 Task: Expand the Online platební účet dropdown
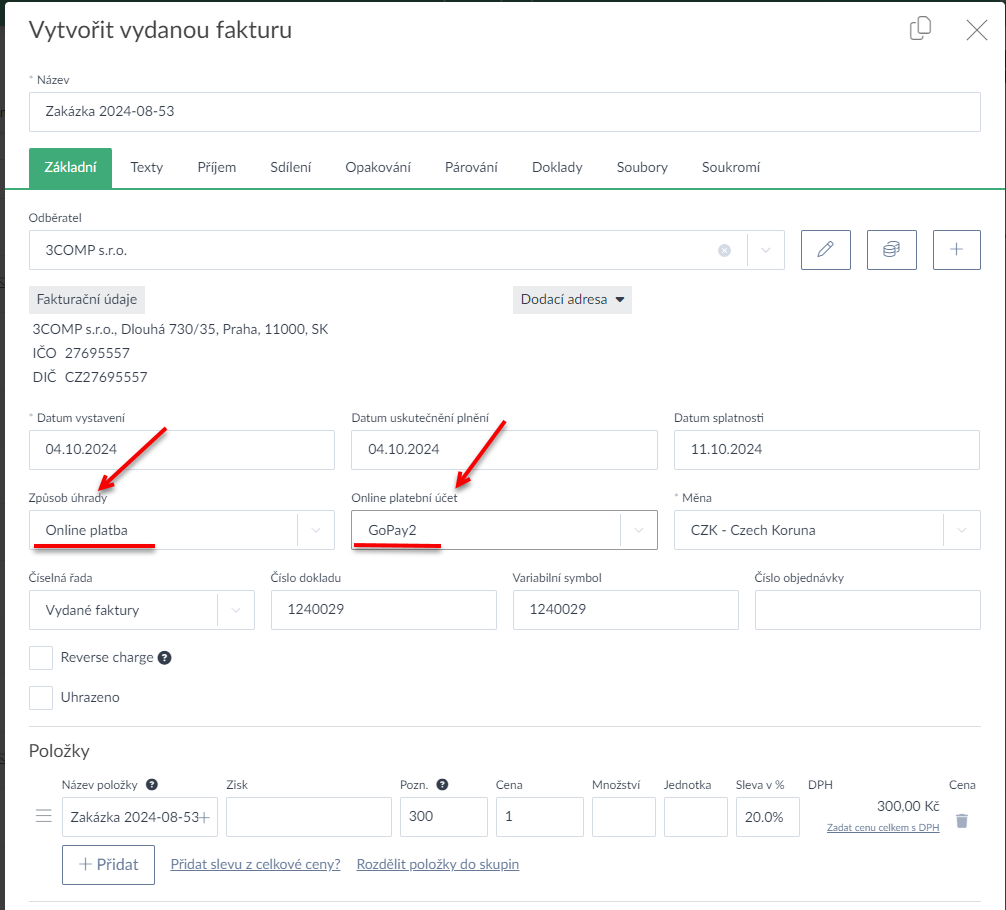(x=639, y=530)
